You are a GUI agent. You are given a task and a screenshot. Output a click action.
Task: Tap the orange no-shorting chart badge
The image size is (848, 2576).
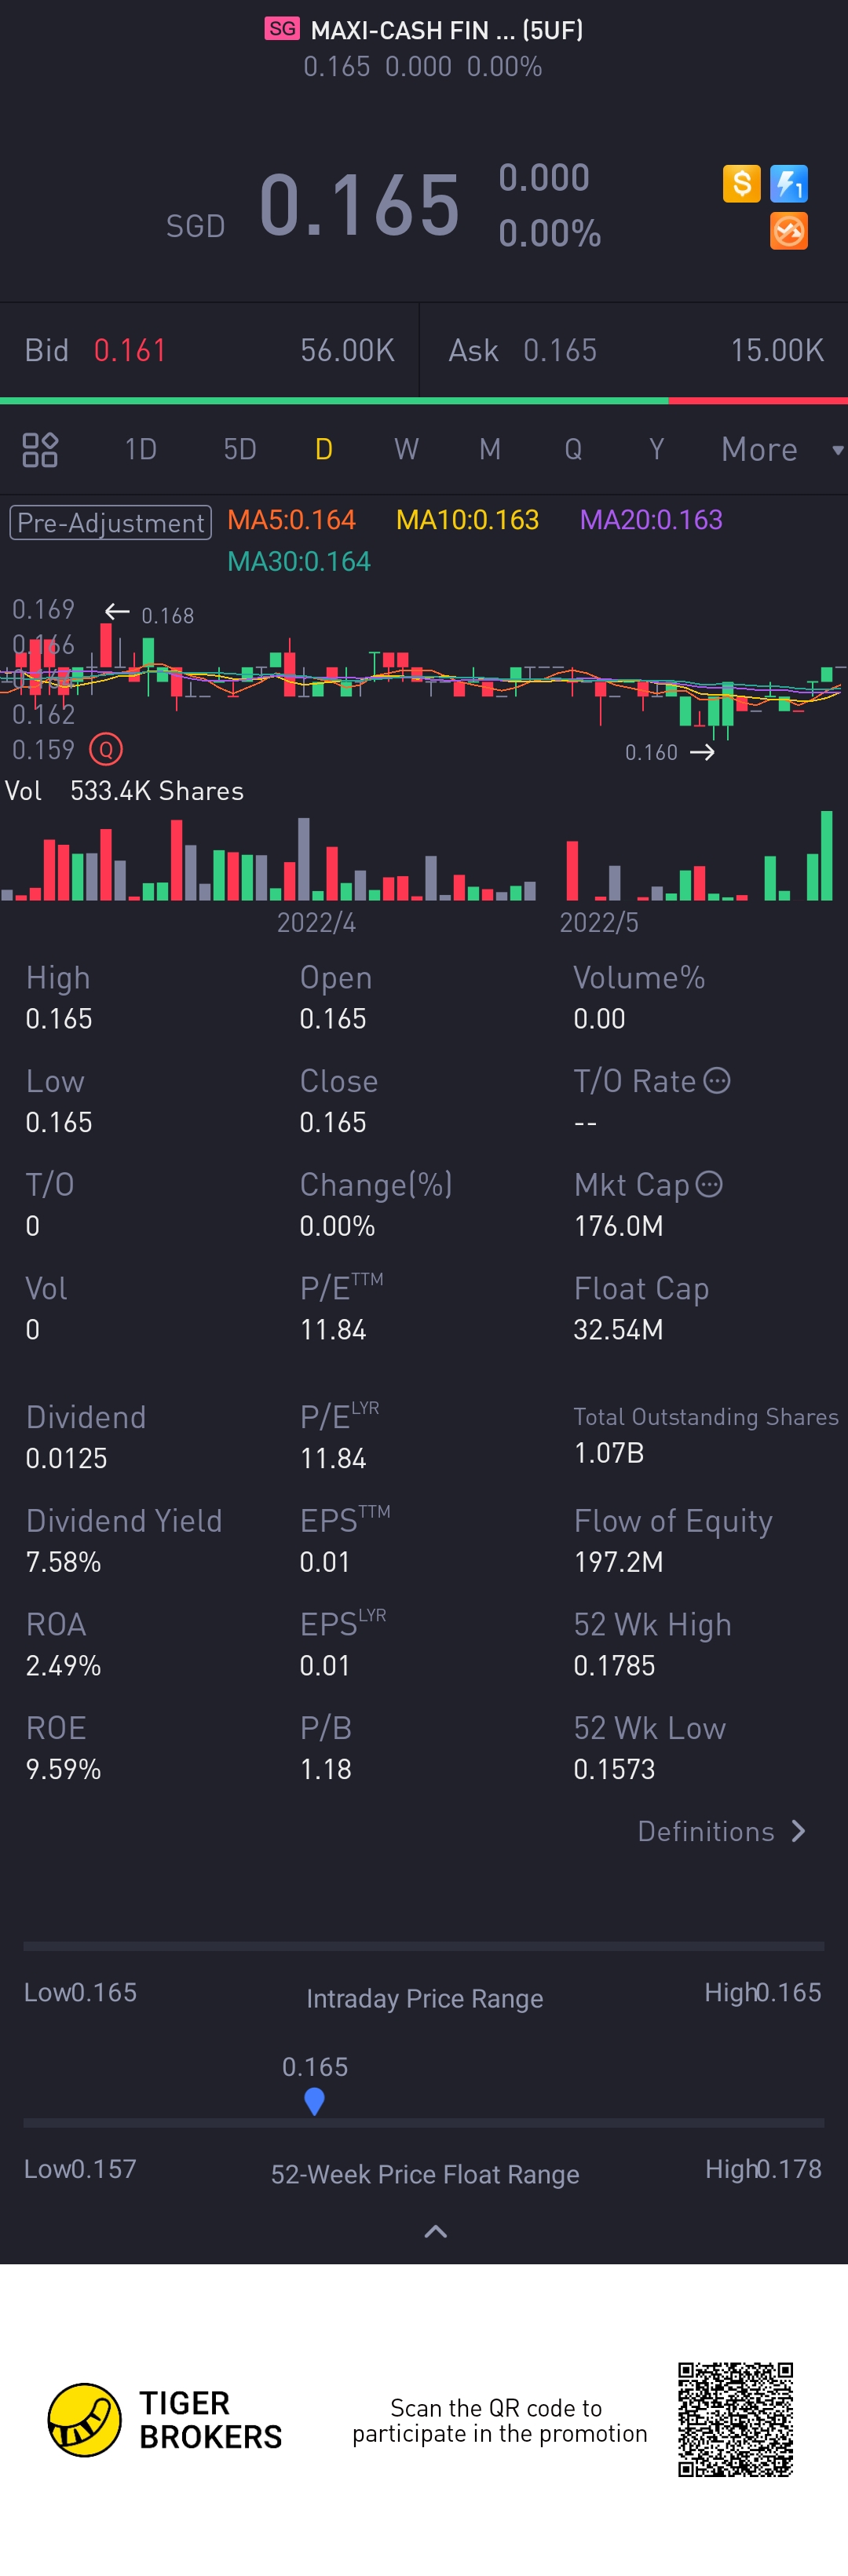pyautogui.click(x=789, y=231)
